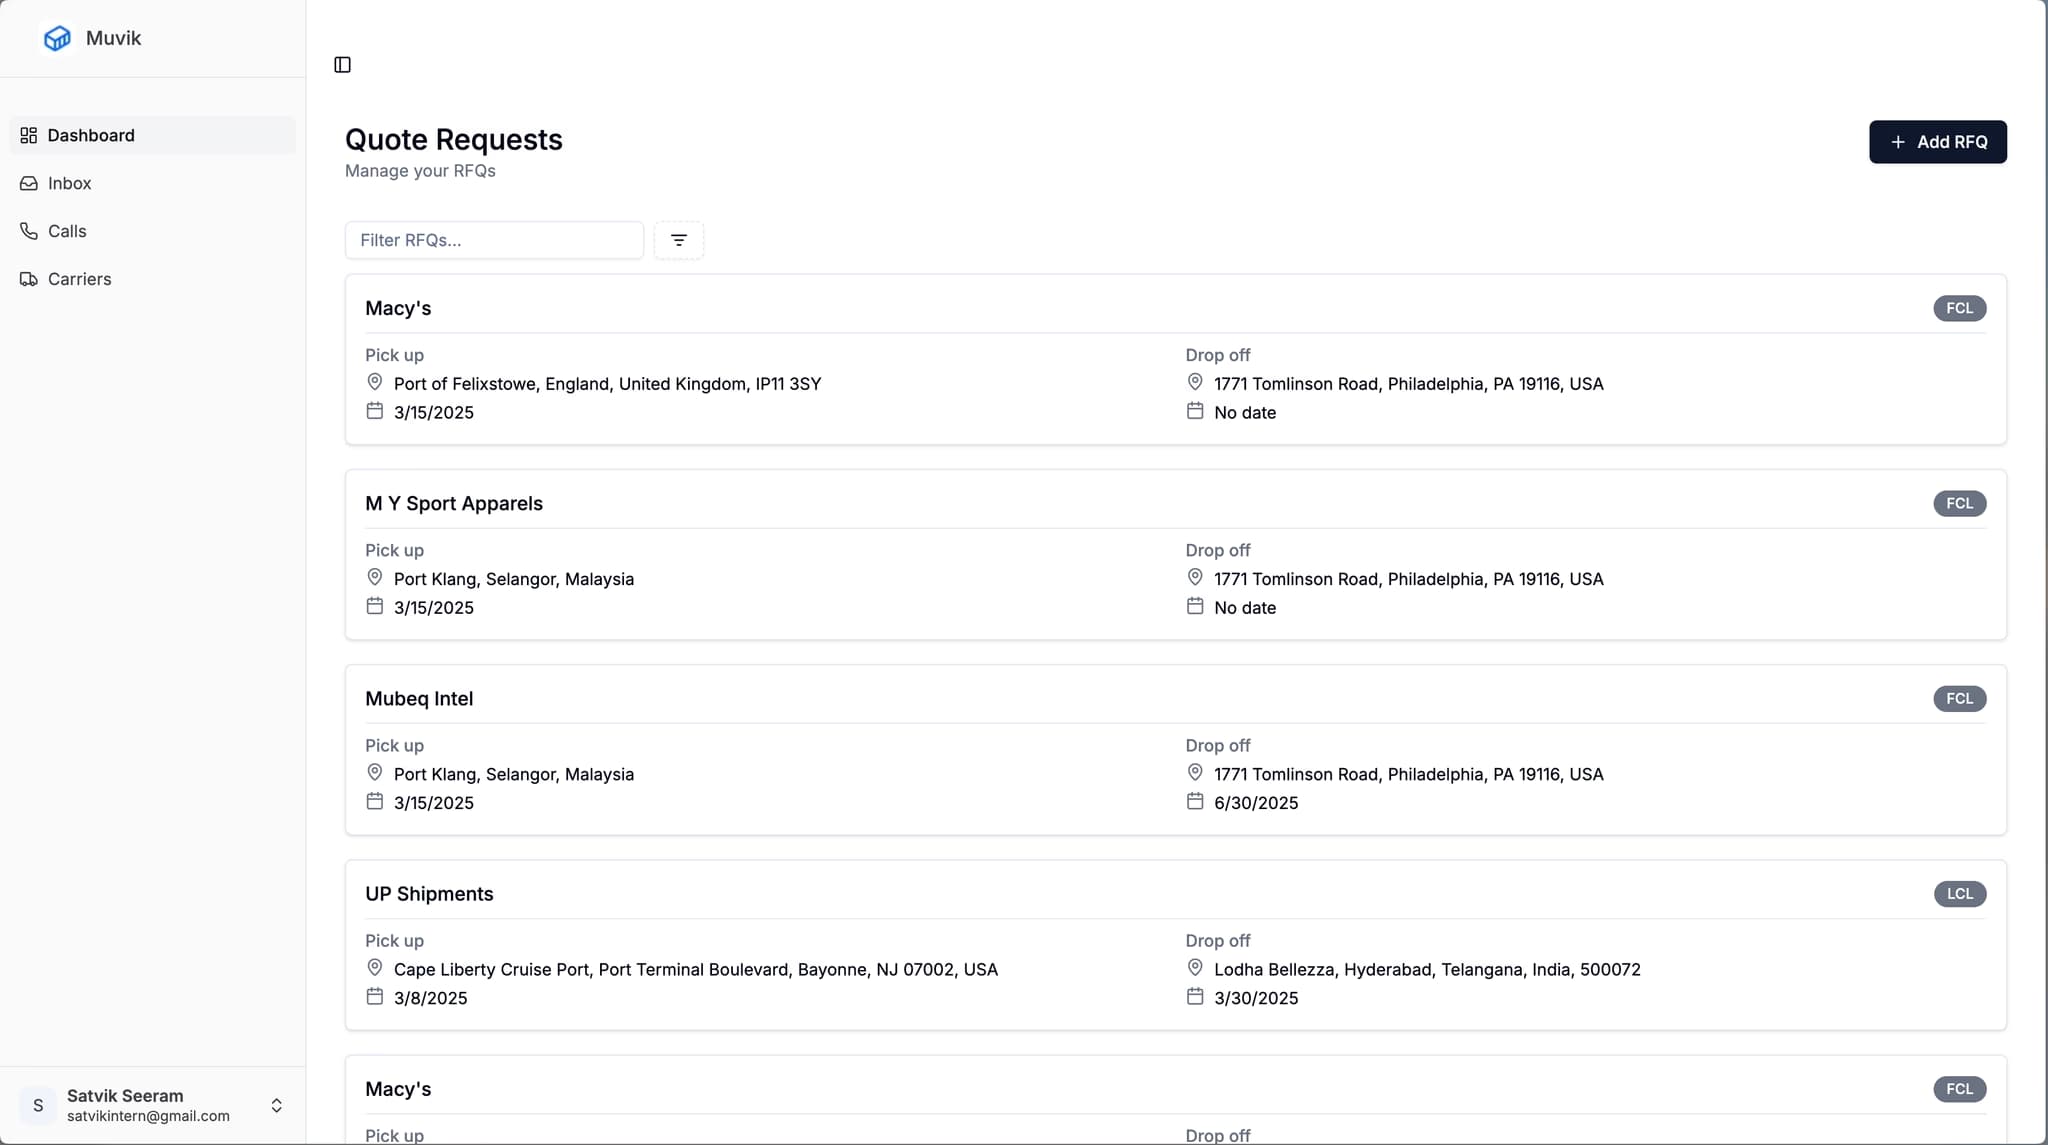Click pickup location pin for Port of Felixstowe
The width and height of the screenshot is (2048, 1145).
(374, 382)
